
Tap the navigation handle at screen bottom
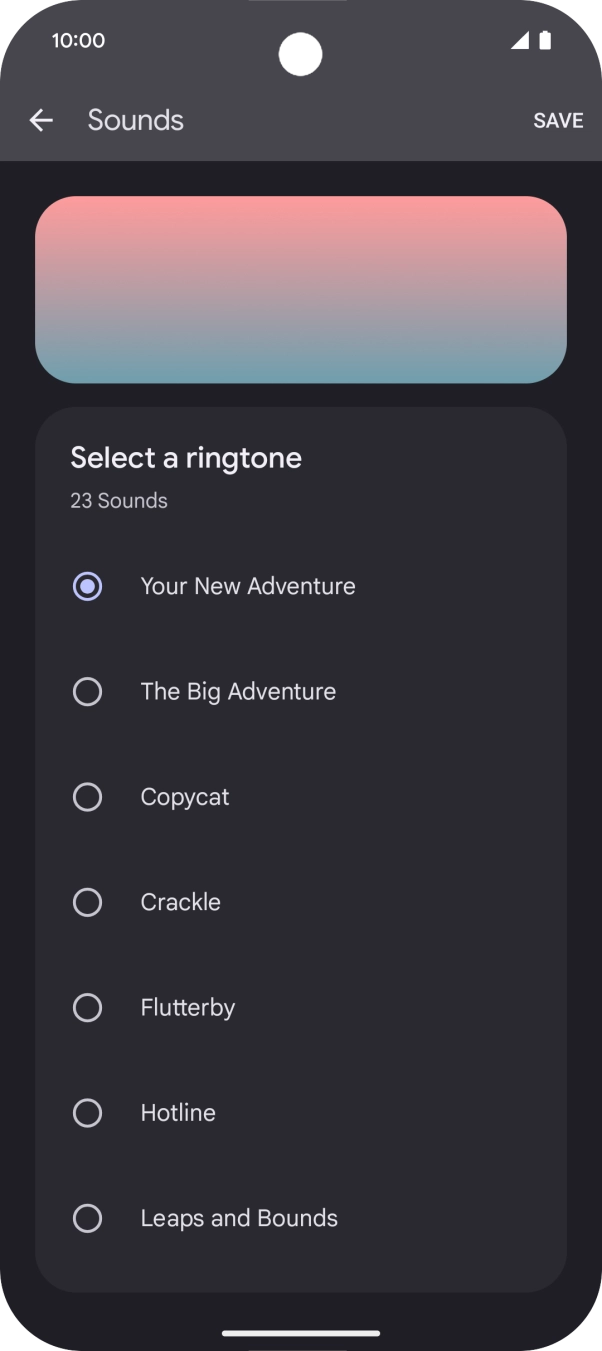(x=301, y=1333)
